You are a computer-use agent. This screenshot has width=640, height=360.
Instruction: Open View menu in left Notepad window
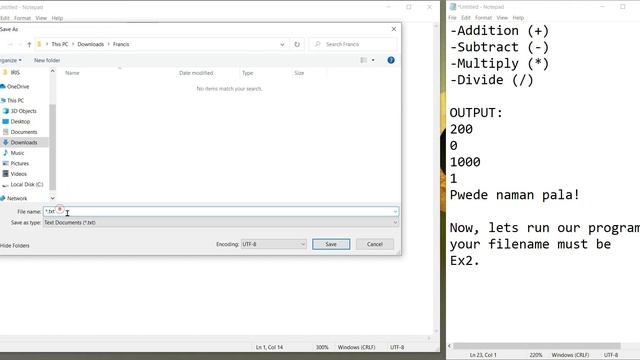(x=41, y=18)
